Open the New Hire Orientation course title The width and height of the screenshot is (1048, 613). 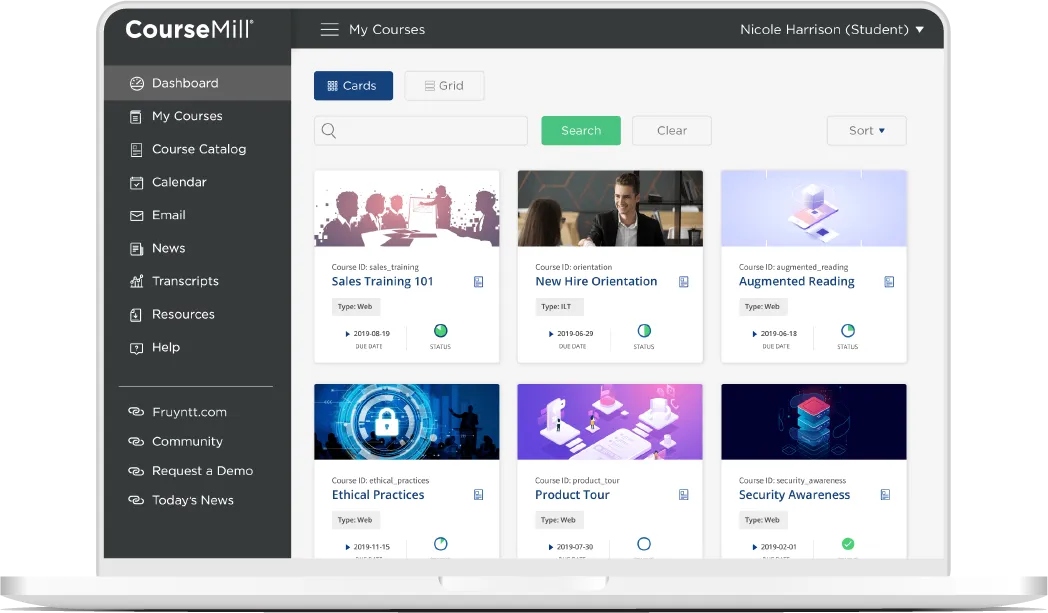(x=596, y=281)
